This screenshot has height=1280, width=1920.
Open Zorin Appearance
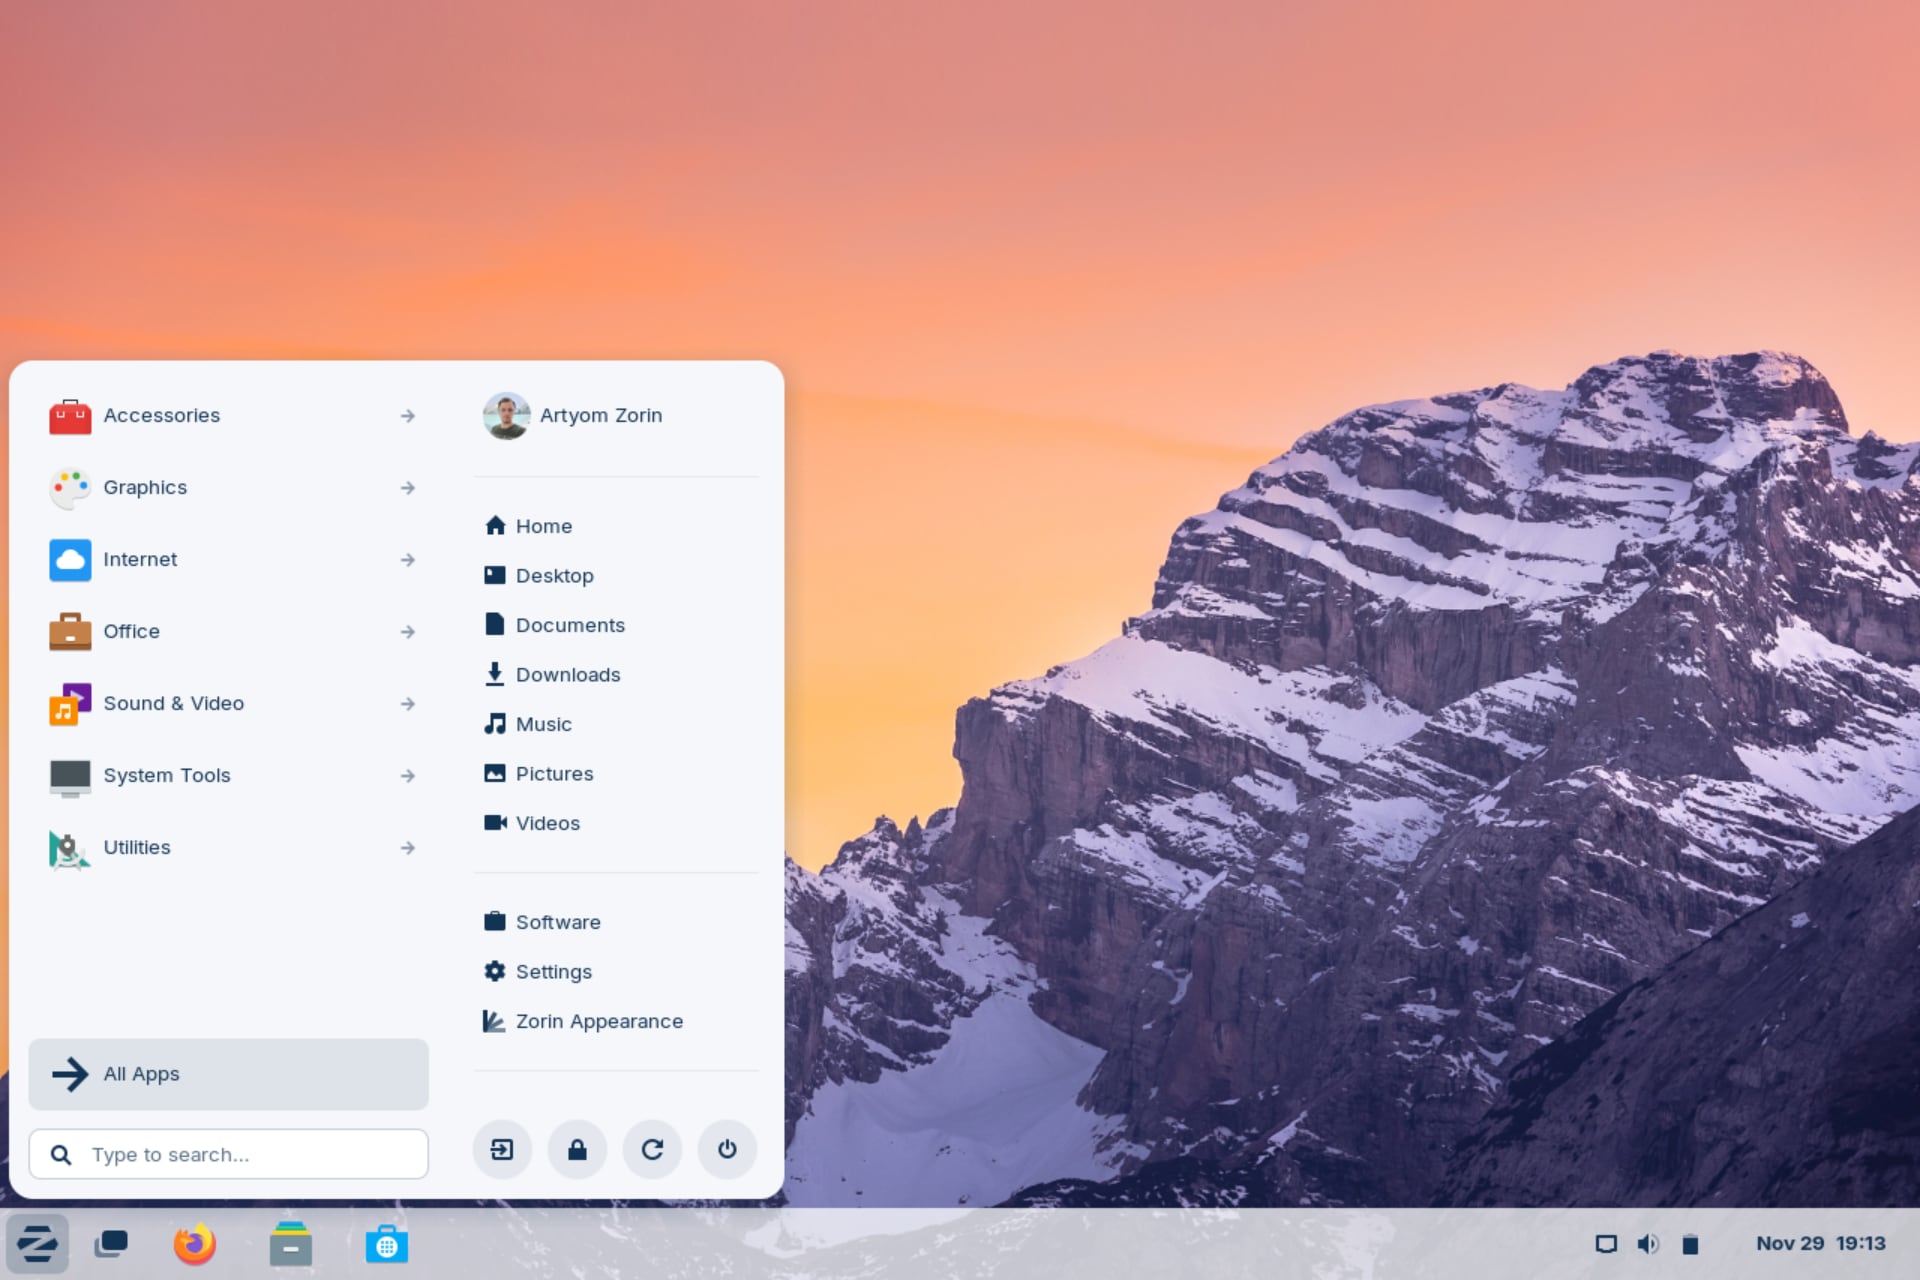tap(599, 1021)
